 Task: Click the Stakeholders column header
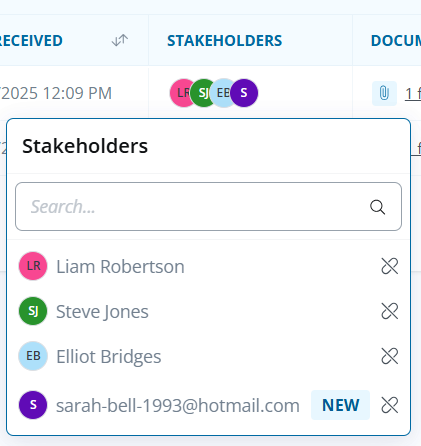224,40
